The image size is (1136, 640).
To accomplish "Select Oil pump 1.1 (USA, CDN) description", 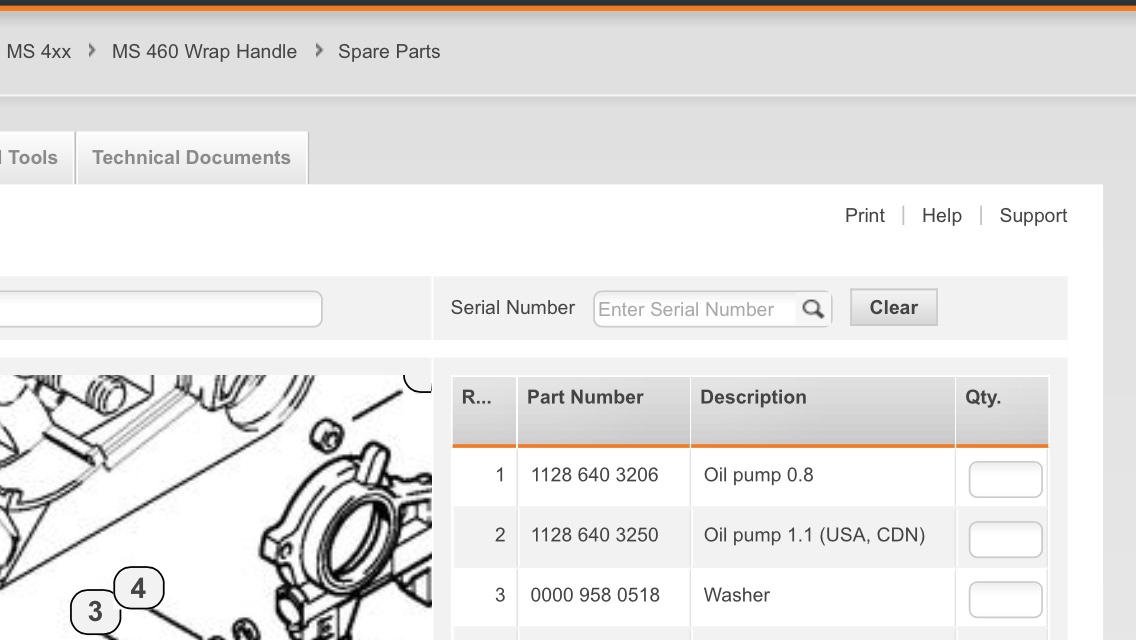I will (x=814, y=535).
